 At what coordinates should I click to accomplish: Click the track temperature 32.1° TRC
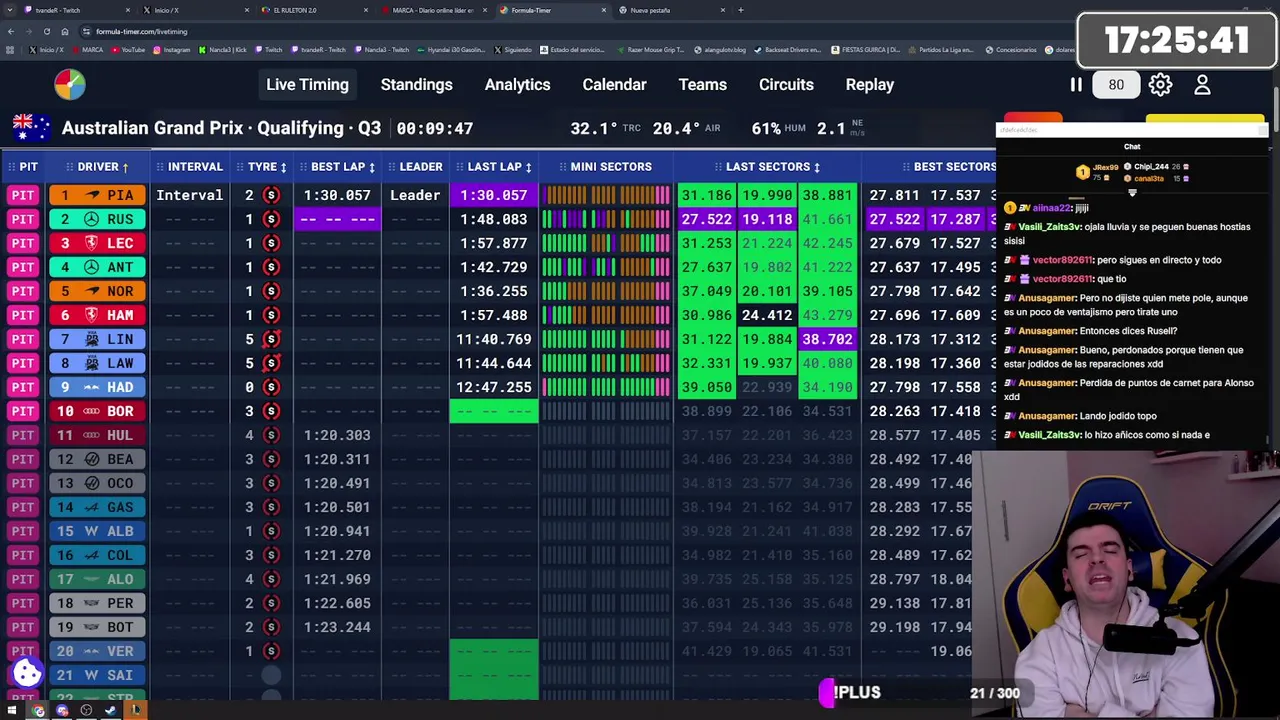click(606, 128)
